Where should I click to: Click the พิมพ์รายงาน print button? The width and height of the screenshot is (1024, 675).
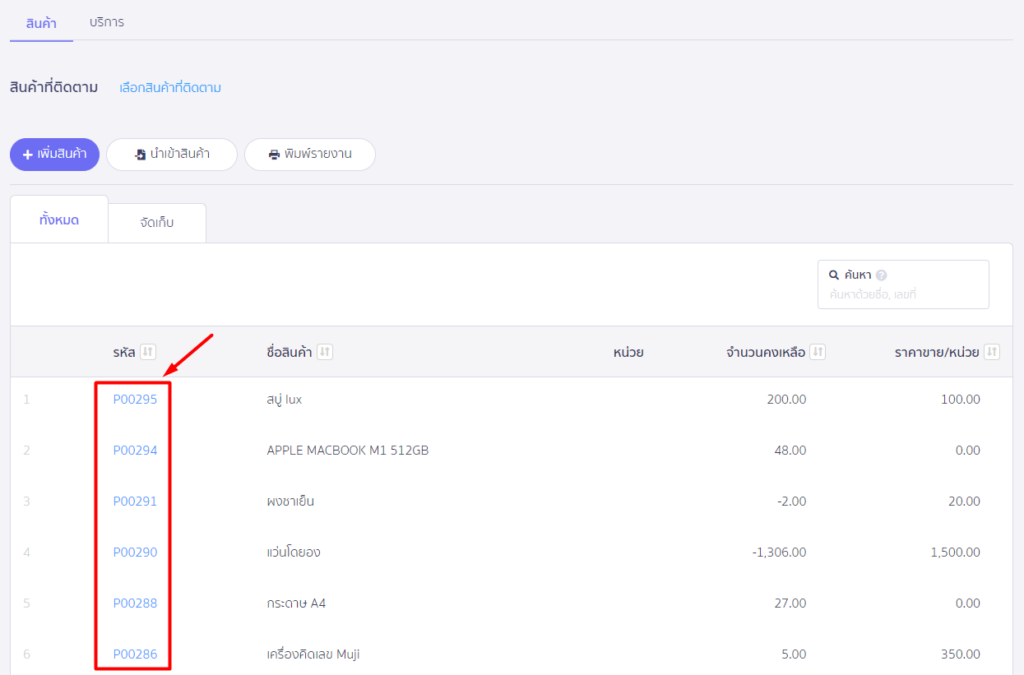point(310,155)
